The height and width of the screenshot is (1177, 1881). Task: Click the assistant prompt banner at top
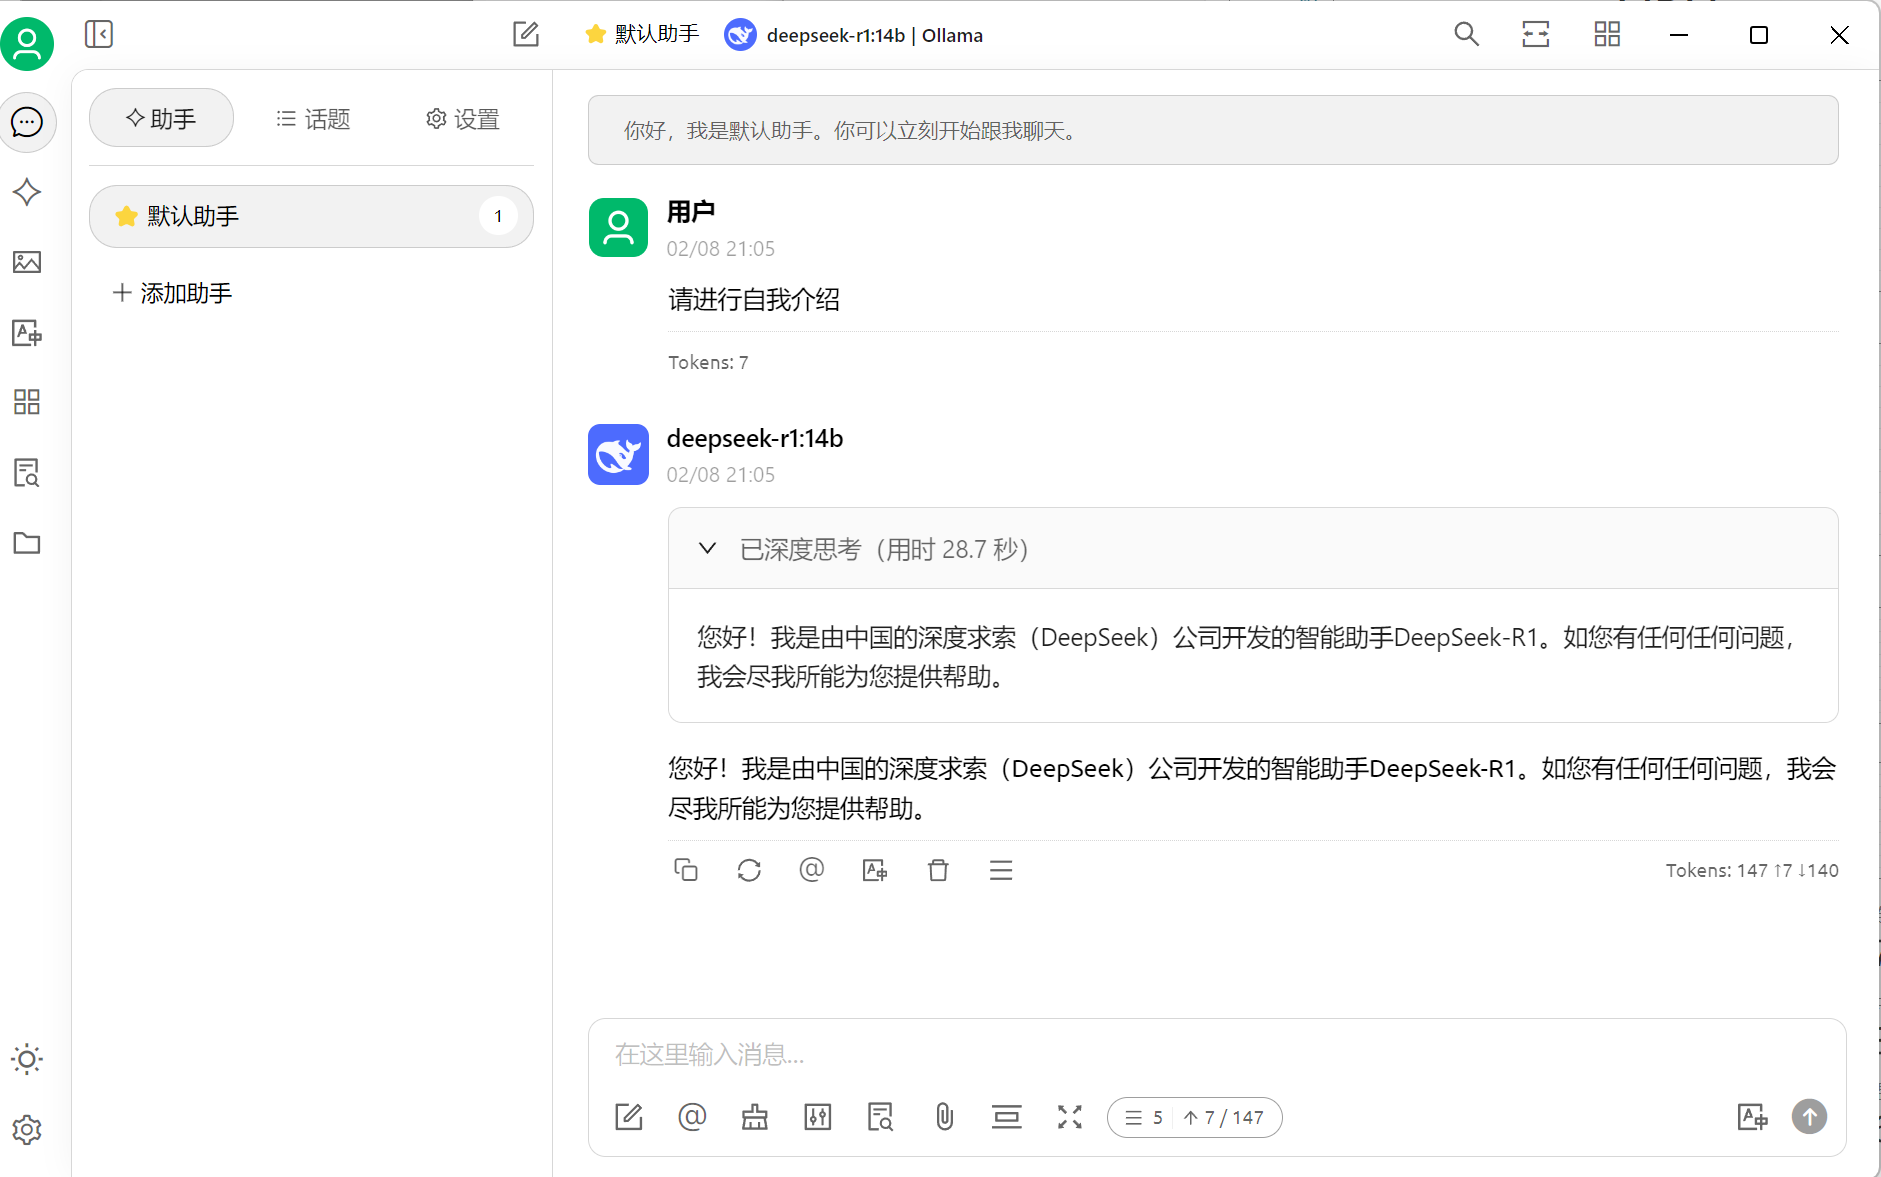(x=1213, y=130)
